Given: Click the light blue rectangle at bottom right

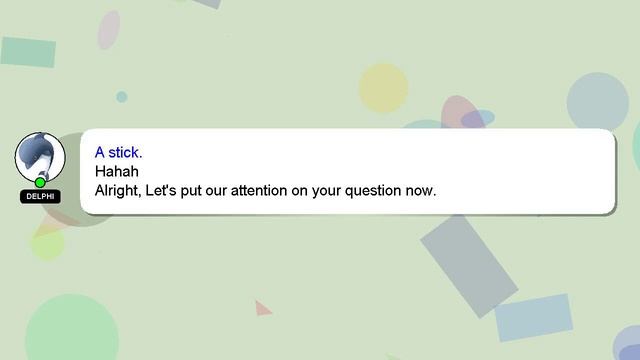Looking at the screenshot, I should [x=534, y=318].
